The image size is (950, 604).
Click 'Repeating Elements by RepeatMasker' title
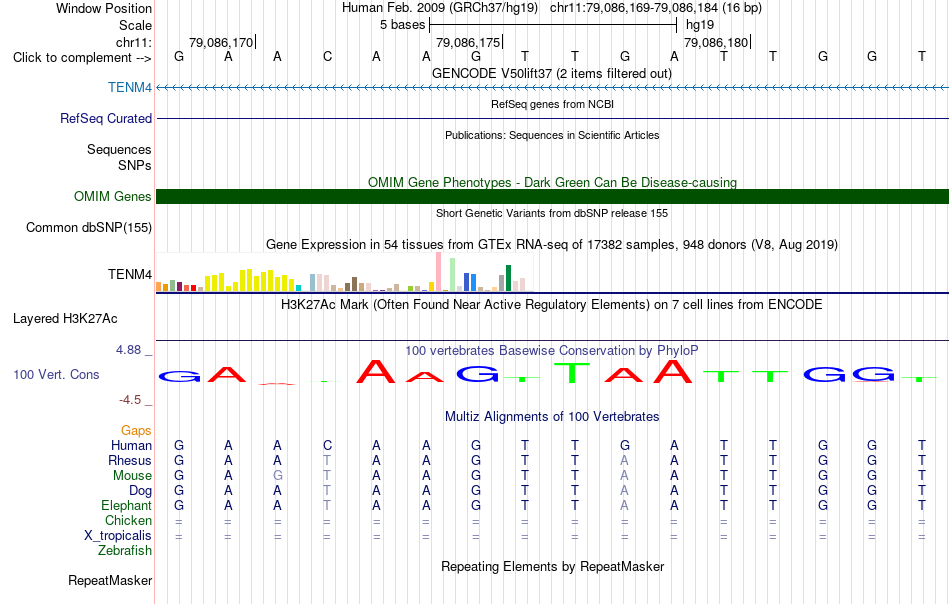[x=552, y=566]
